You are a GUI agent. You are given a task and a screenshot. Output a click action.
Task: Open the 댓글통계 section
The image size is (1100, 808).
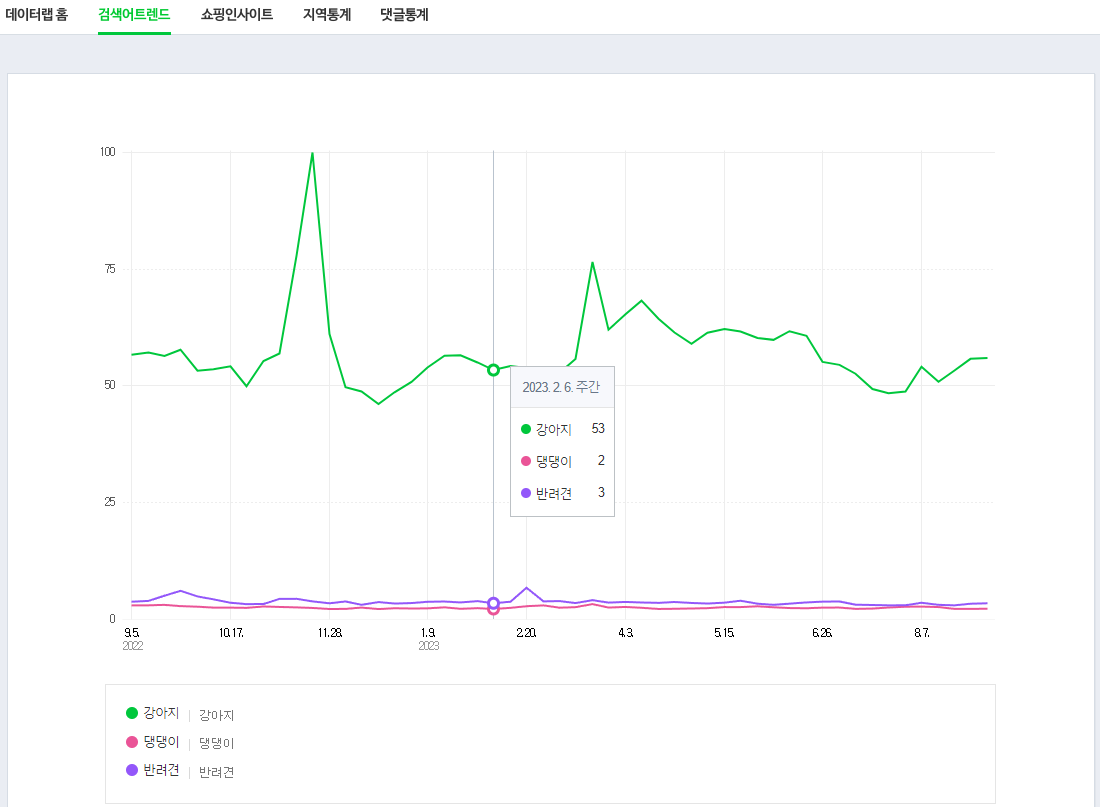404,15
